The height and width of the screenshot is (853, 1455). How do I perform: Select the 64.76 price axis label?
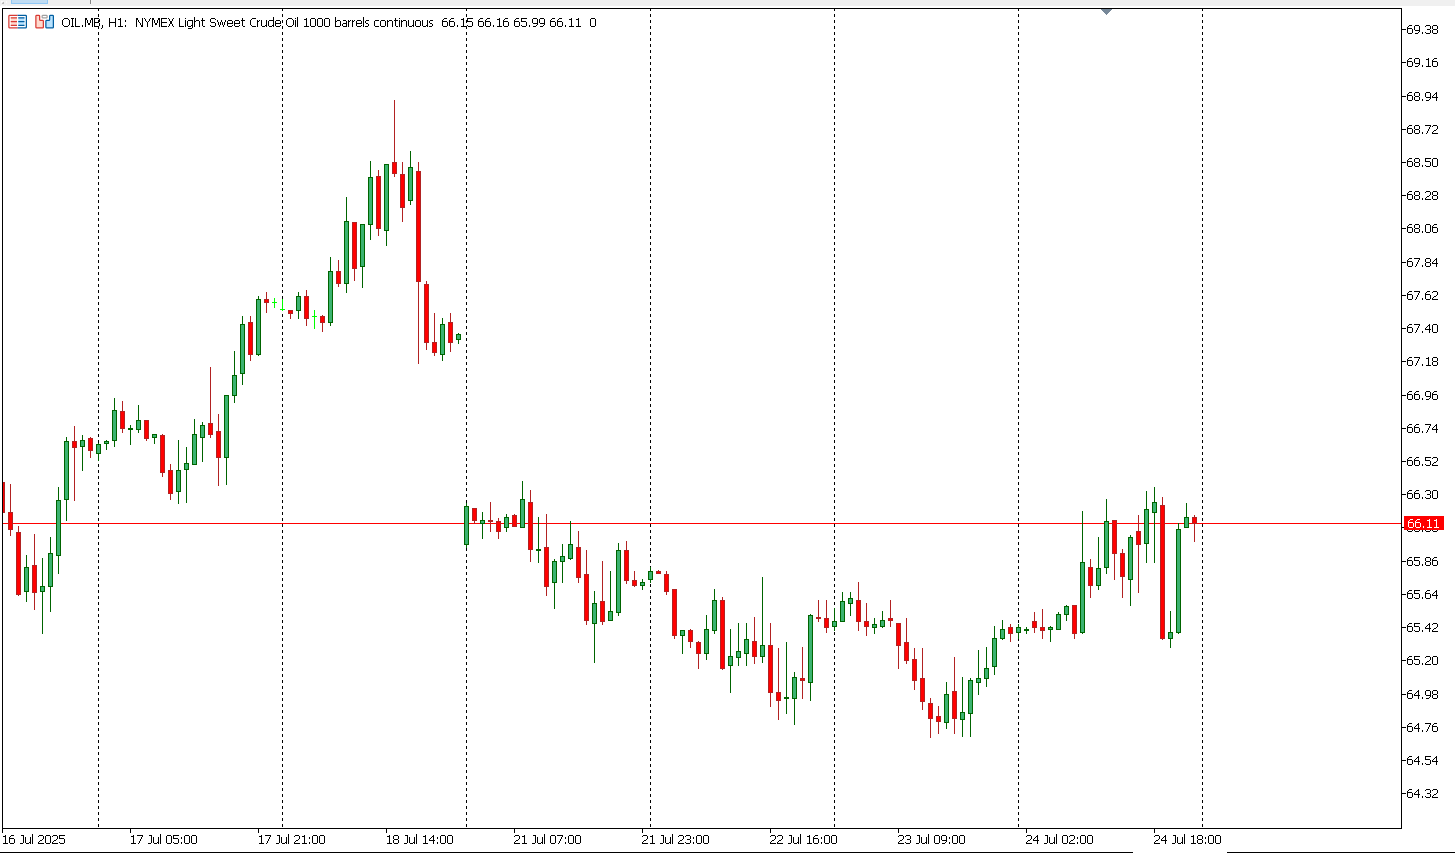tap(1422, 727)
